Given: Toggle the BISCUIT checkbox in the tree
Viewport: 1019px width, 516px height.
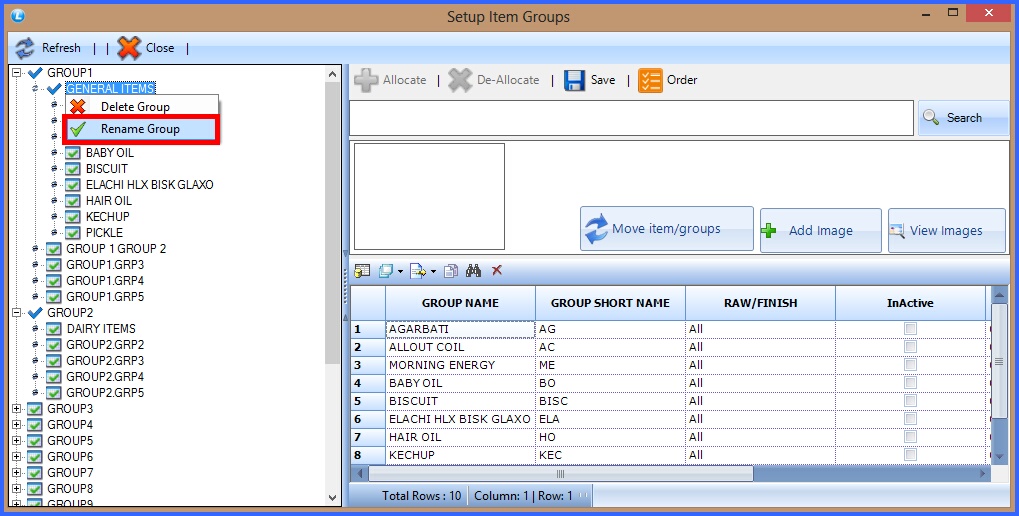Looking at the screenshot, I should (x=73, y=169).
